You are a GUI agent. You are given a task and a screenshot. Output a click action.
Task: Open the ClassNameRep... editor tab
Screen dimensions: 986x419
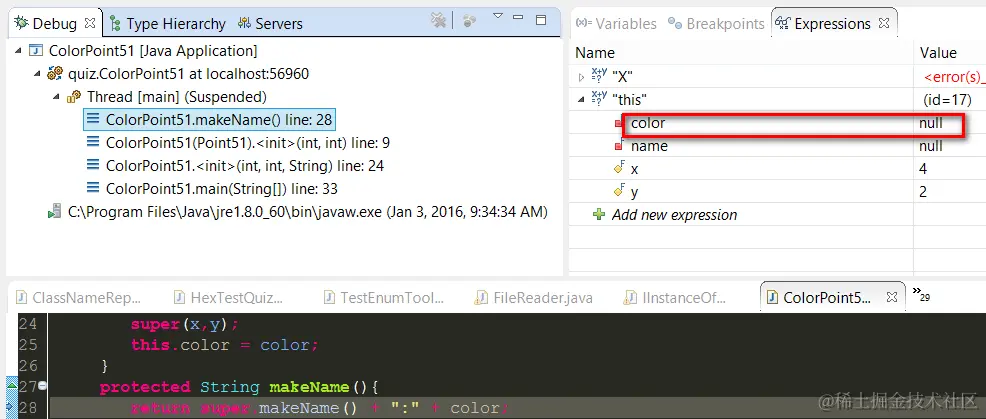79,298
